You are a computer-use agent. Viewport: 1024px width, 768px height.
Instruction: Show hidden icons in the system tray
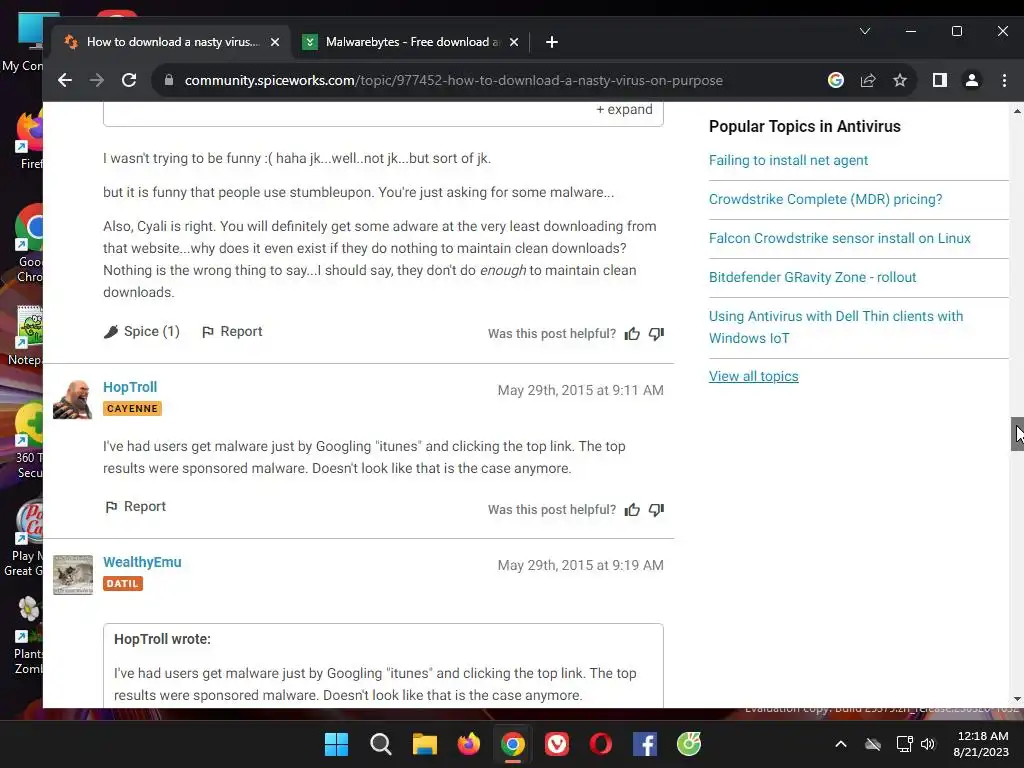point(841,744)
